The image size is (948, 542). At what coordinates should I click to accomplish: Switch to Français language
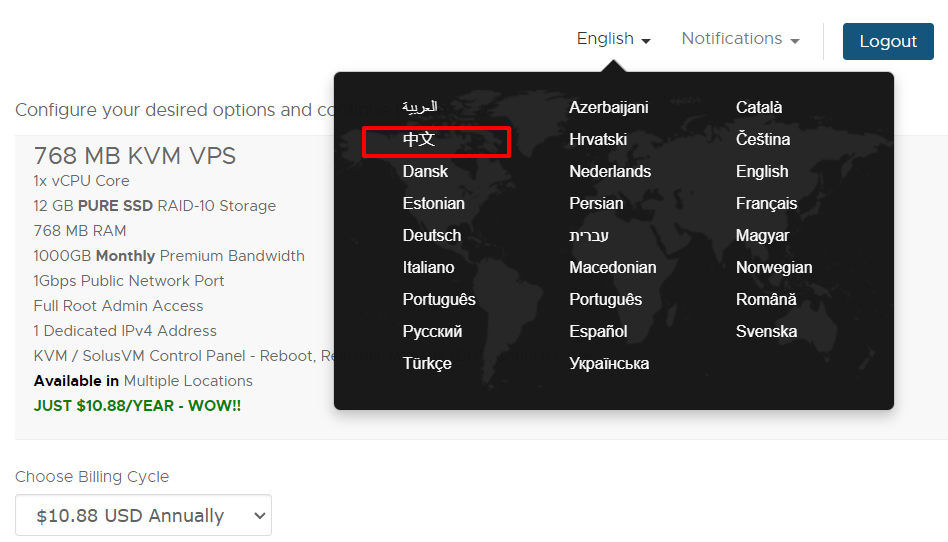(x=766, y=203)
